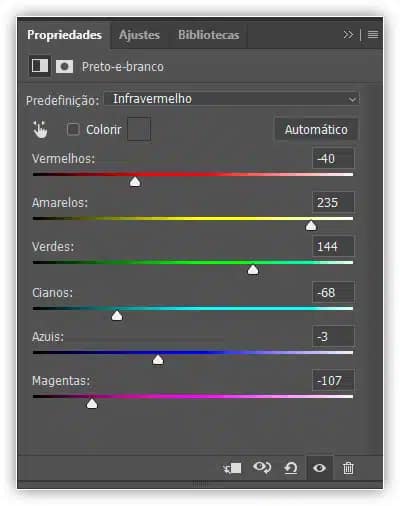Switch to the Bibliotecas tab
This screenshot has height=506, width=400.
point(208,35)
